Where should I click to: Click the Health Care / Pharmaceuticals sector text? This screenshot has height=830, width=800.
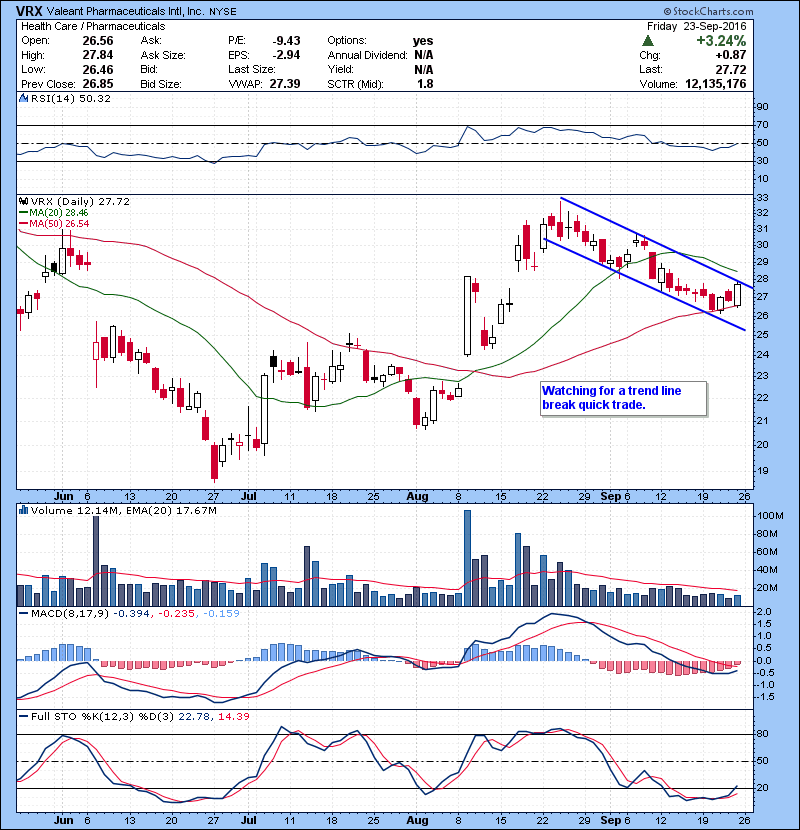[93, 26]
